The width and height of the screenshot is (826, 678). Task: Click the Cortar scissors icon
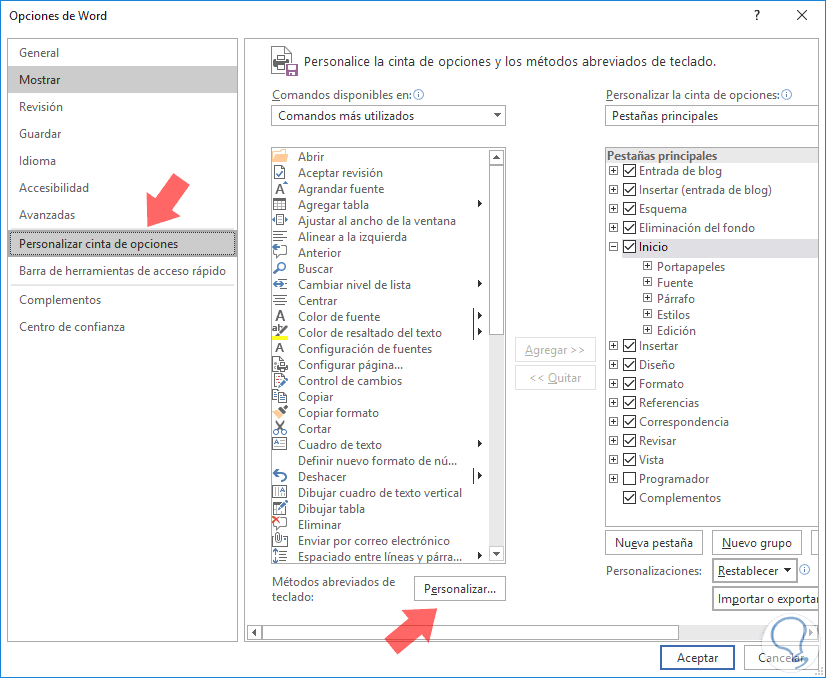[x=280, y=428]
